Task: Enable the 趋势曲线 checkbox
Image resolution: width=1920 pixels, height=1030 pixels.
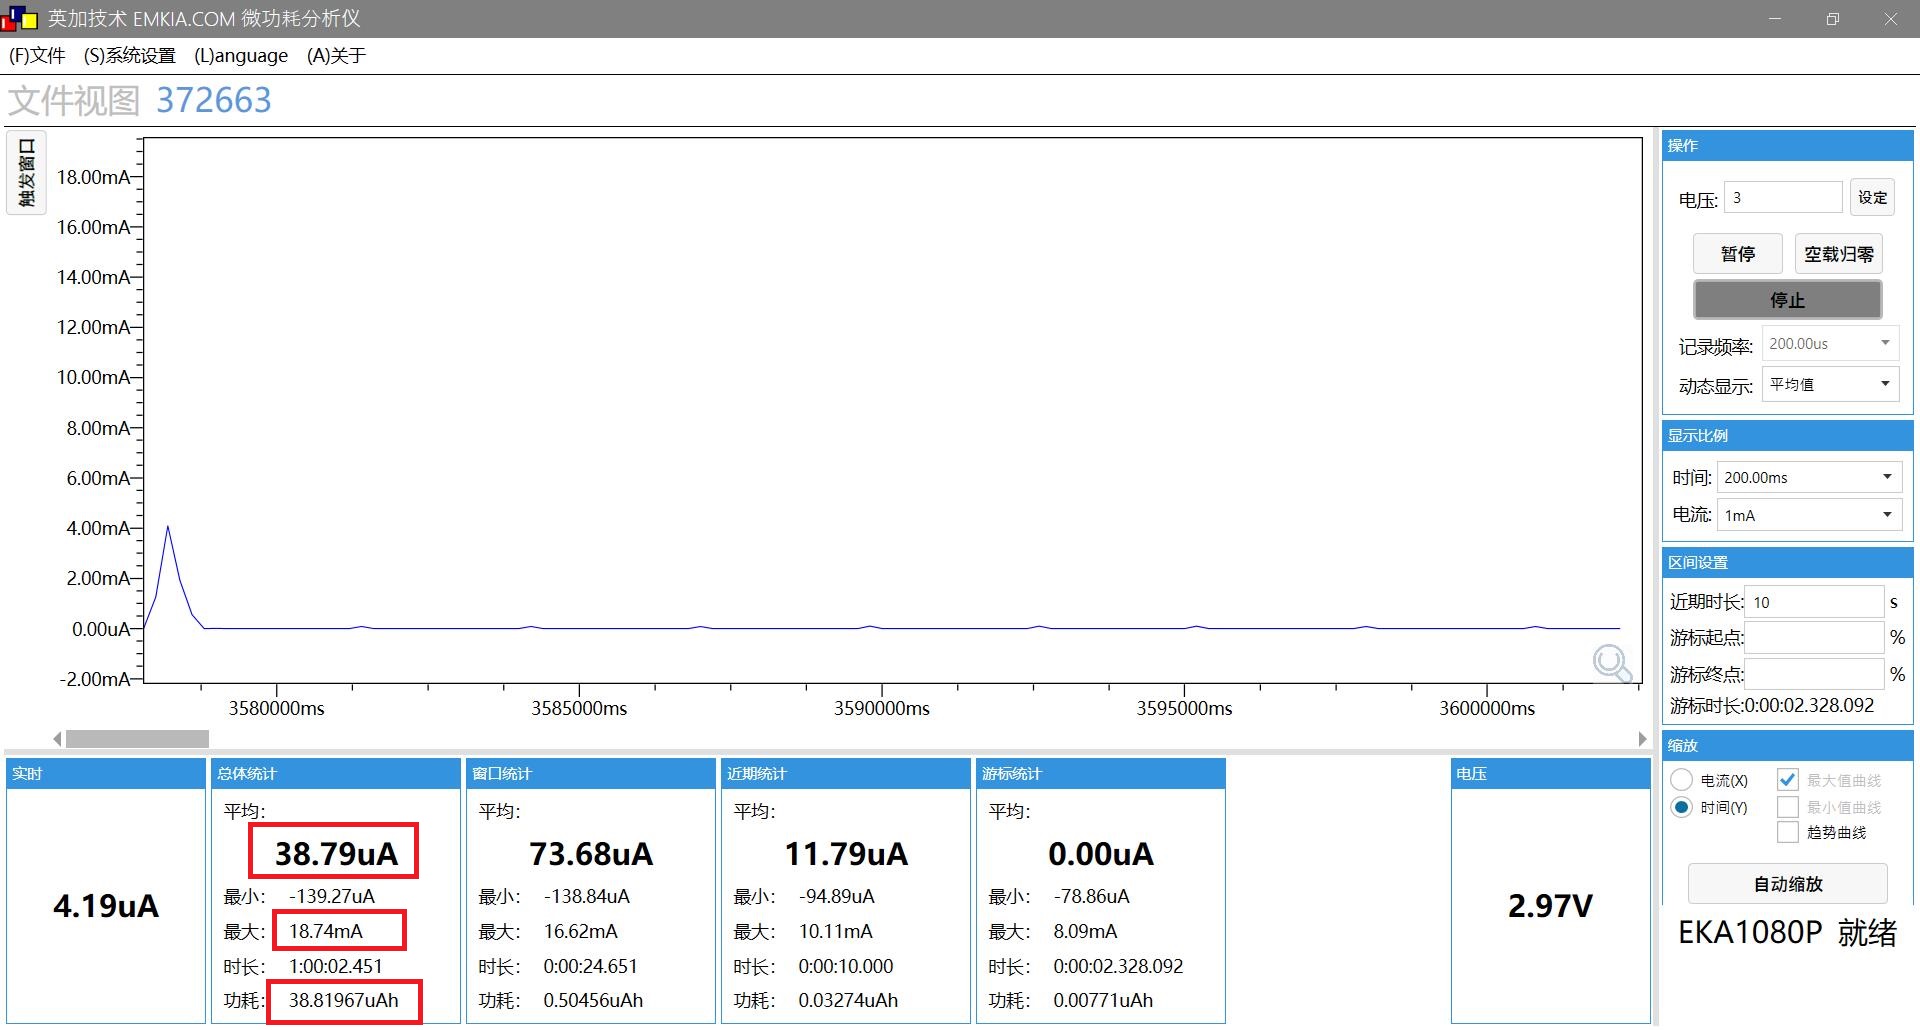Action: pos(1788,832)
